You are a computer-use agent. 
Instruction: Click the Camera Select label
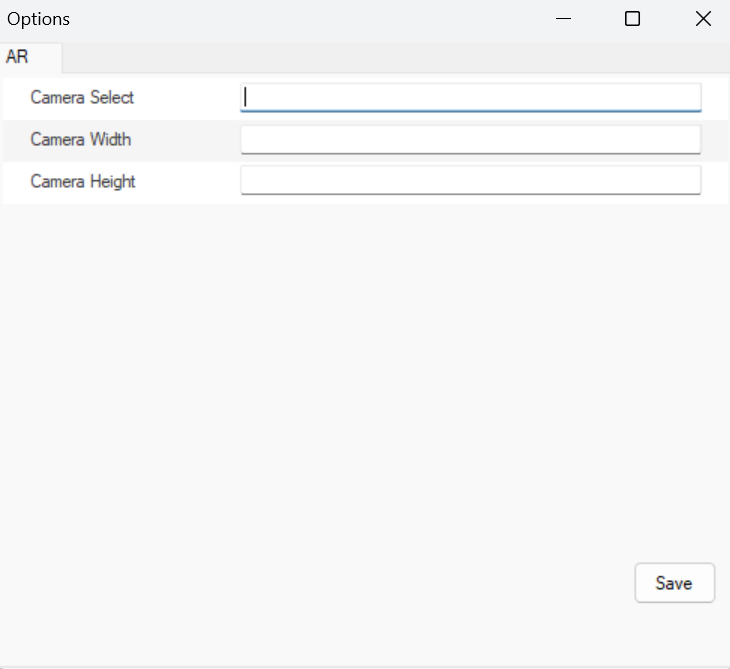(82, 97)
